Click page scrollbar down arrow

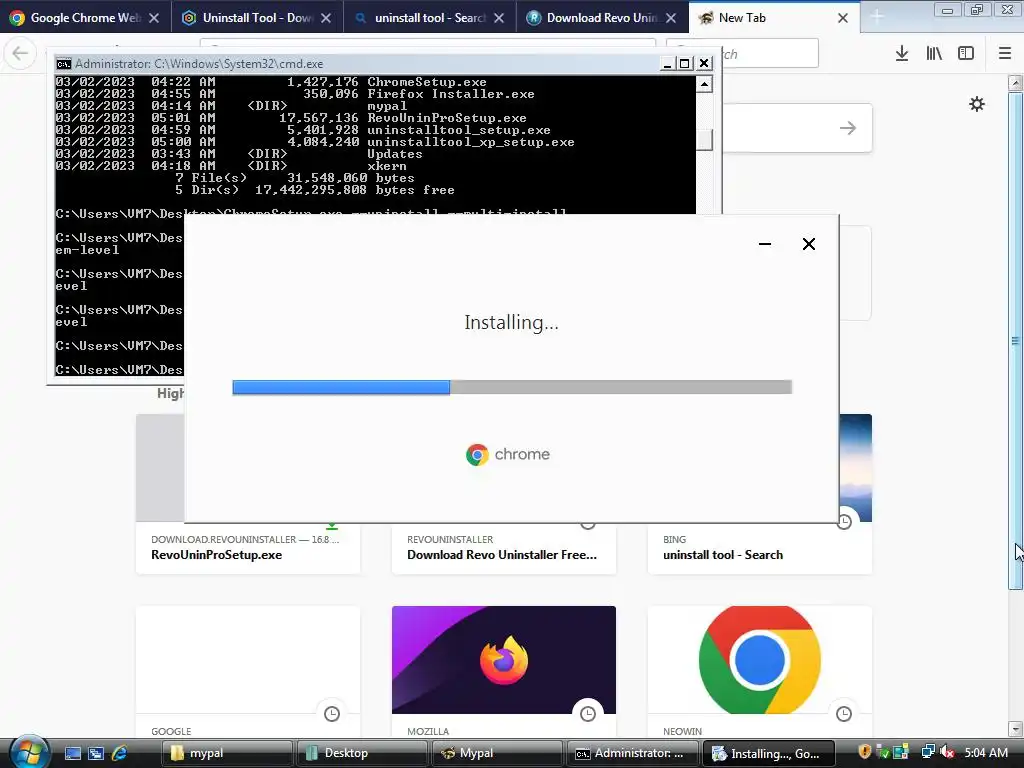coord(1016,728)
